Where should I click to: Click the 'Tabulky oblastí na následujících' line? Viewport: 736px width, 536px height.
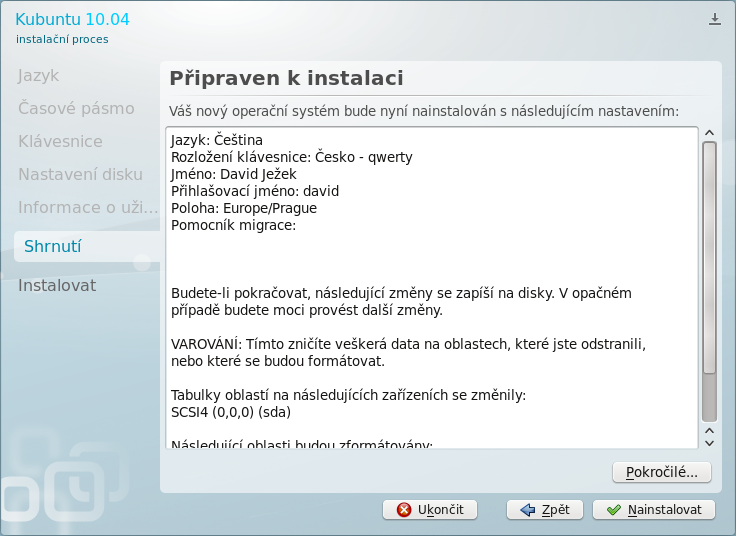pos(348,395)
